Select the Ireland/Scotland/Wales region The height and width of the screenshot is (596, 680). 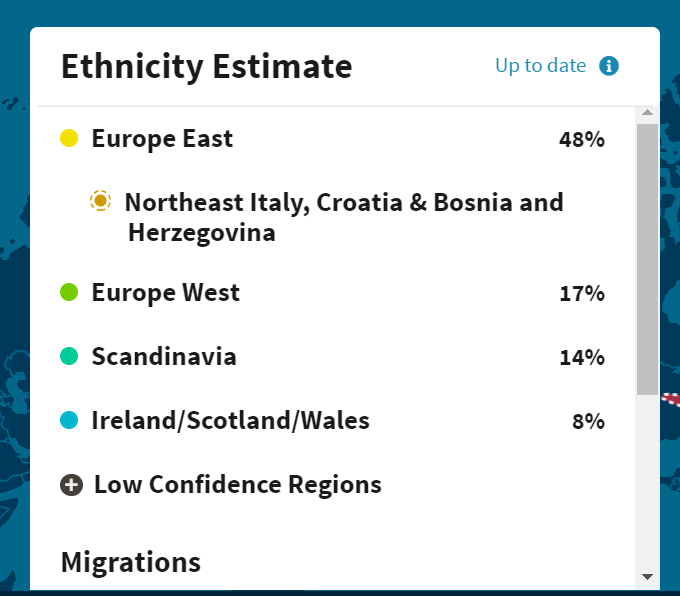click(x=231, y=421)
